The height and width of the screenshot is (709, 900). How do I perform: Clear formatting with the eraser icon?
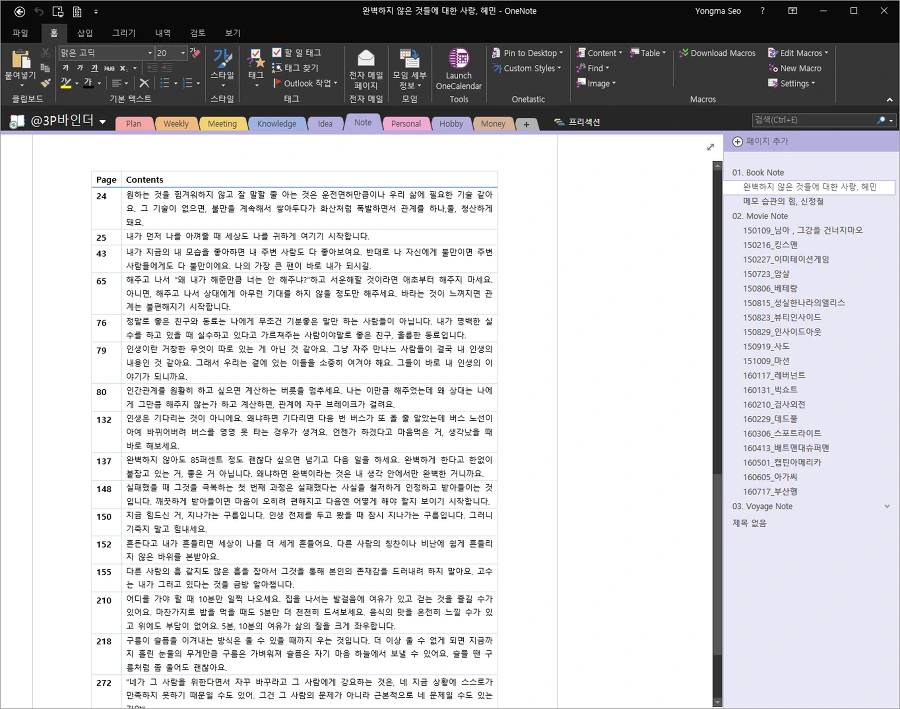195,53
